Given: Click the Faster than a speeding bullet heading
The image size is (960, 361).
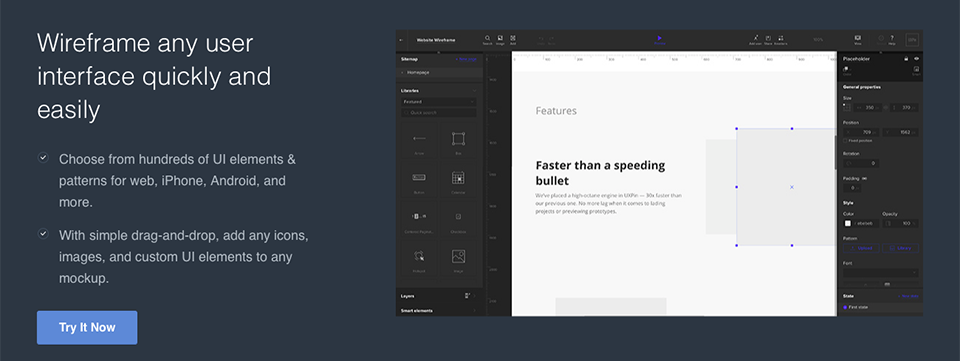Looking at the screenshot, I should [600, 173].
